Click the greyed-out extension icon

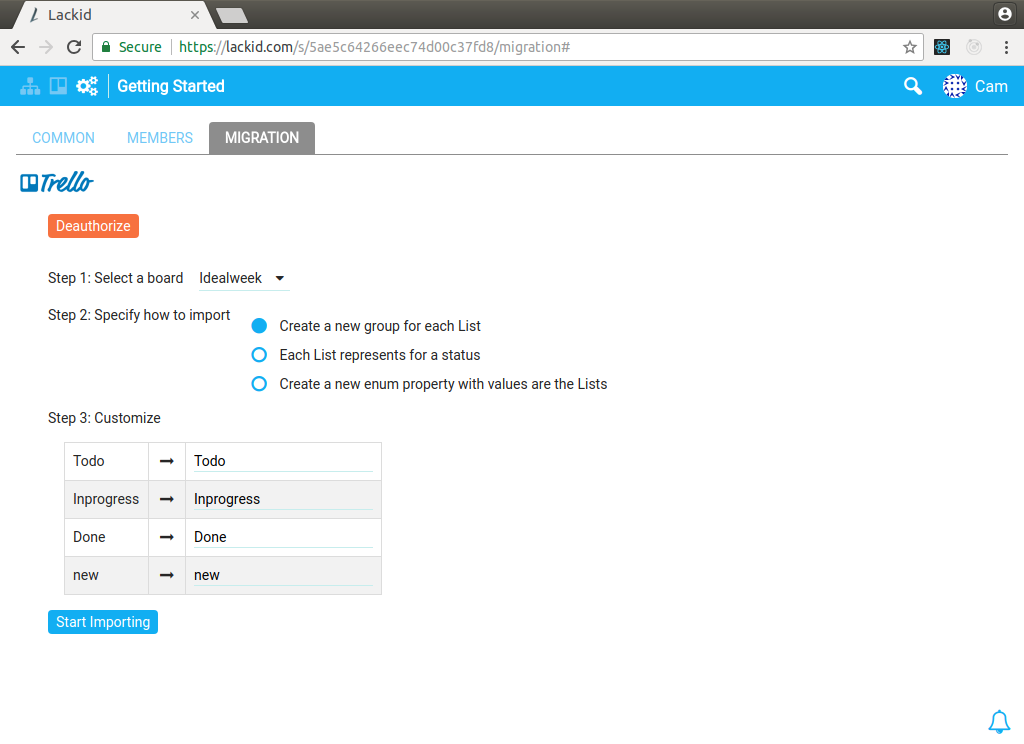[974, 47]
